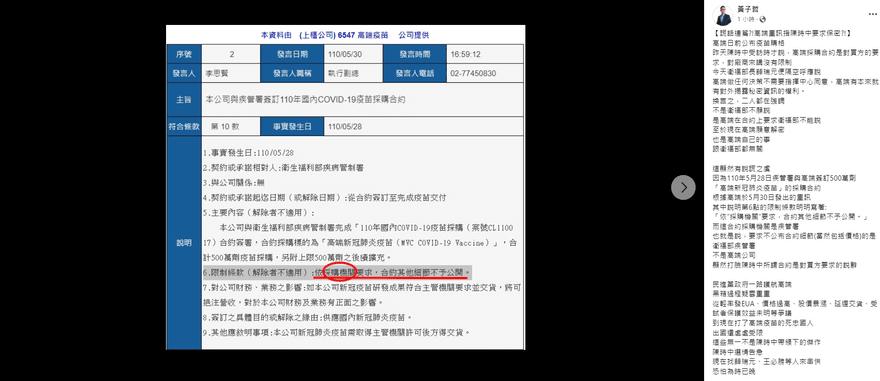Open the 1小時 post timestamp
The width and height of the screenshot is (880, 381).
click(x=746, y=19)
